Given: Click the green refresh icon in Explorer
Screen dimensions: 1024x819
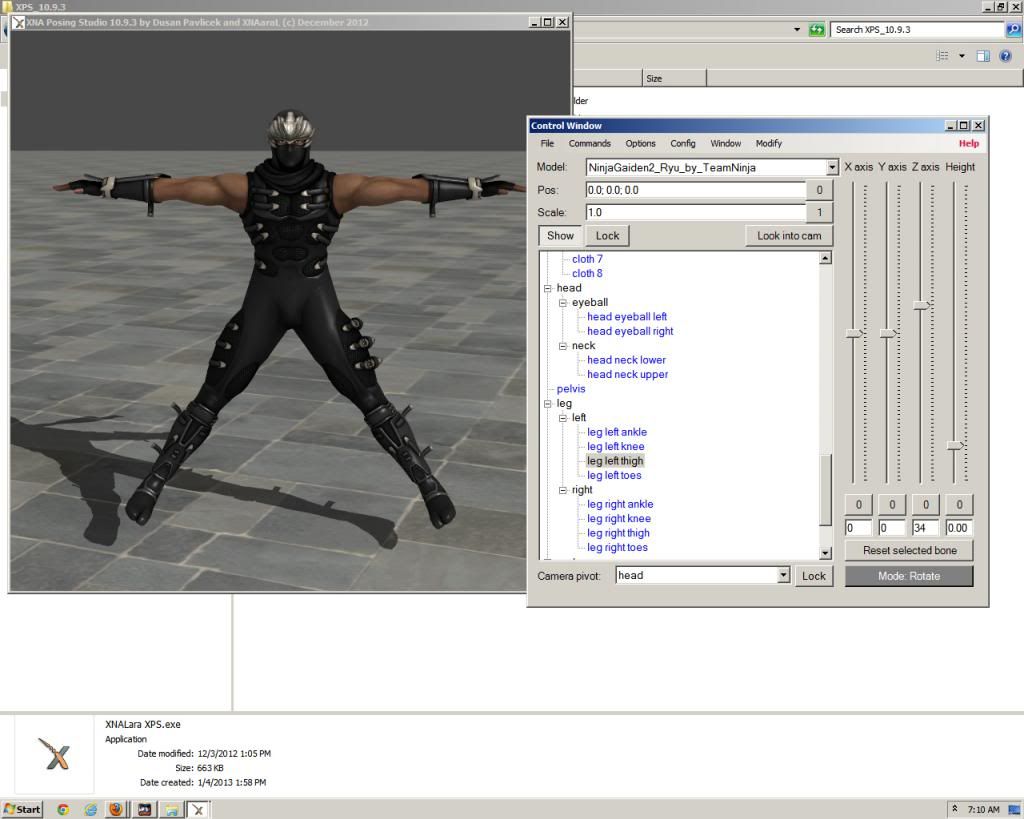Looking at the screenshot, I should tap(817, 30).
